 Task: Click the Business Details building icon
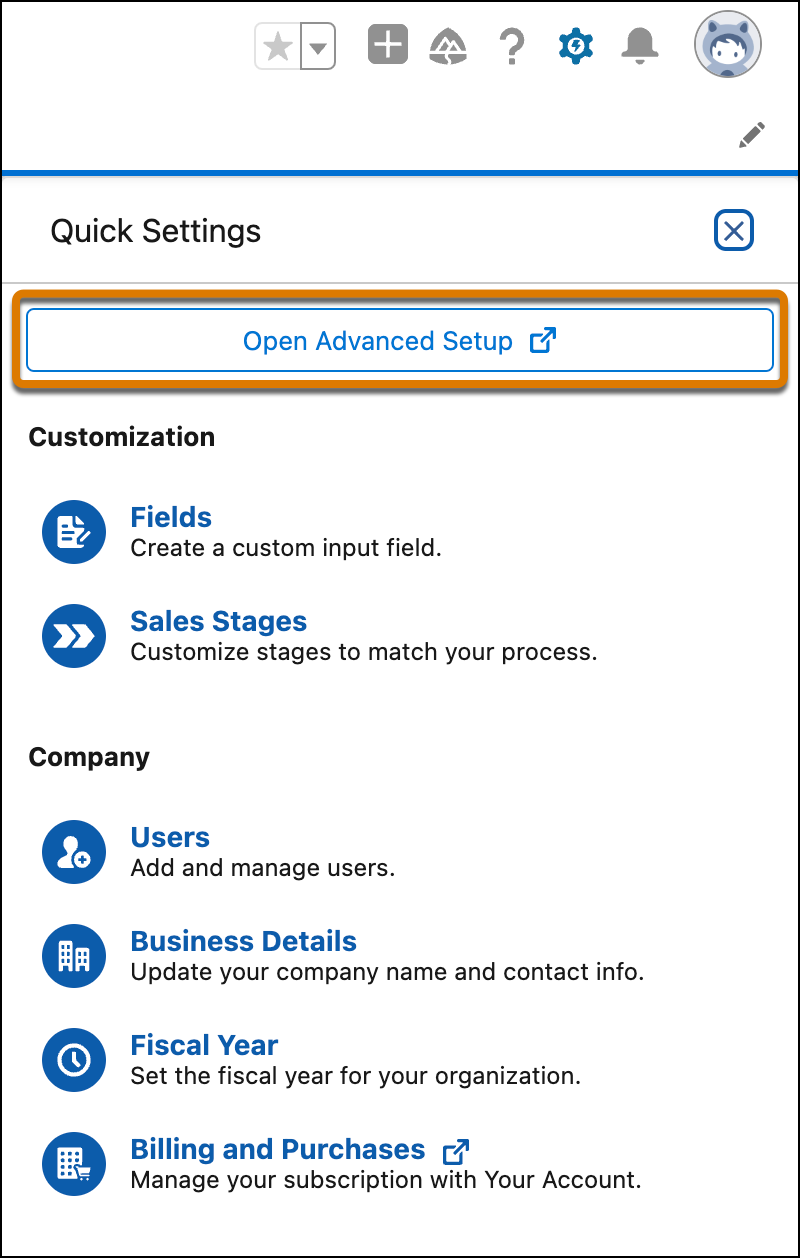tap(74, 956)
